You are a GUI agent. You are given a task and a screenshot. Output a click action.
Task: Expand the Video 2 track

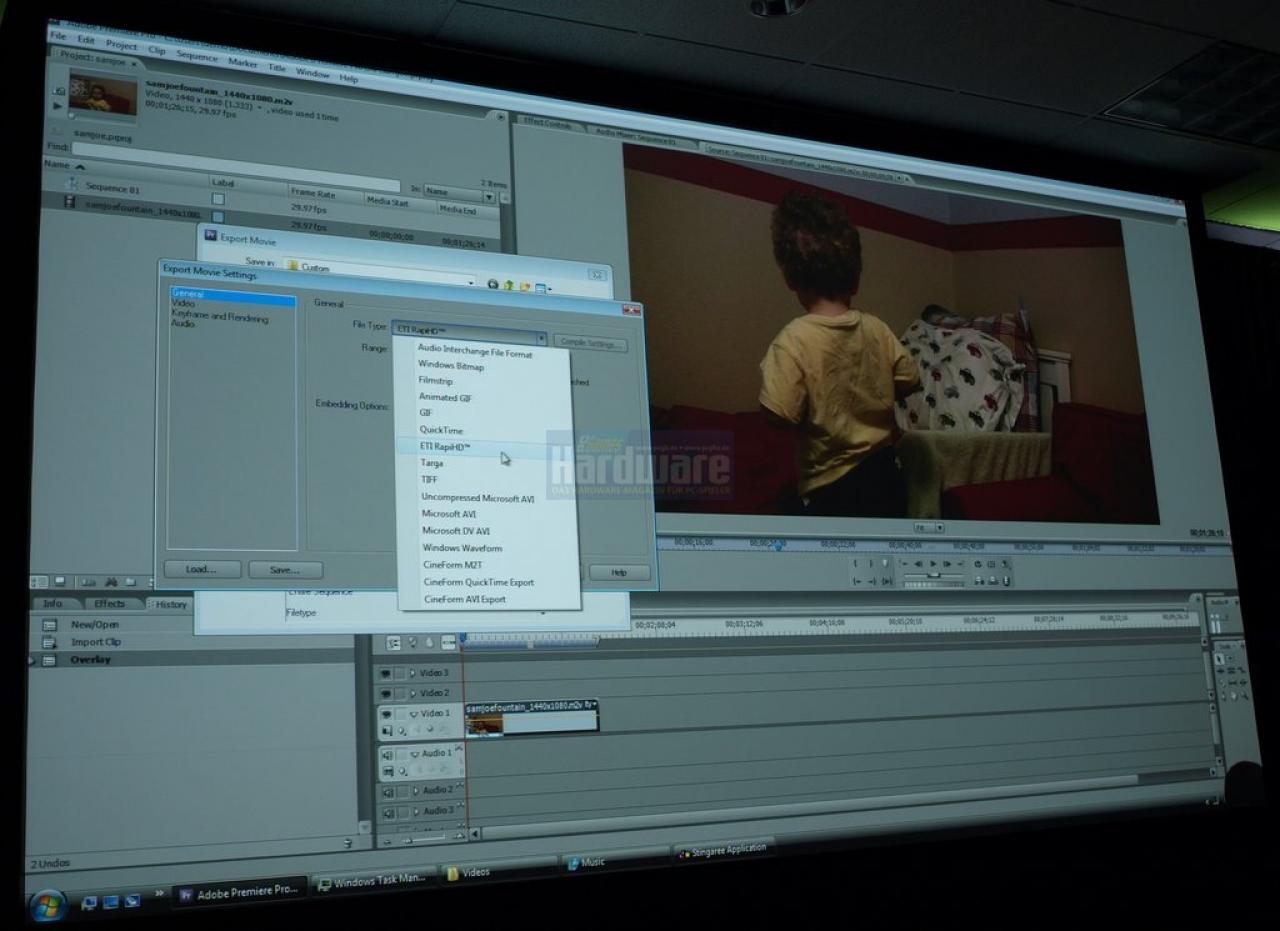pyautogui.click(x=412, y=693)
